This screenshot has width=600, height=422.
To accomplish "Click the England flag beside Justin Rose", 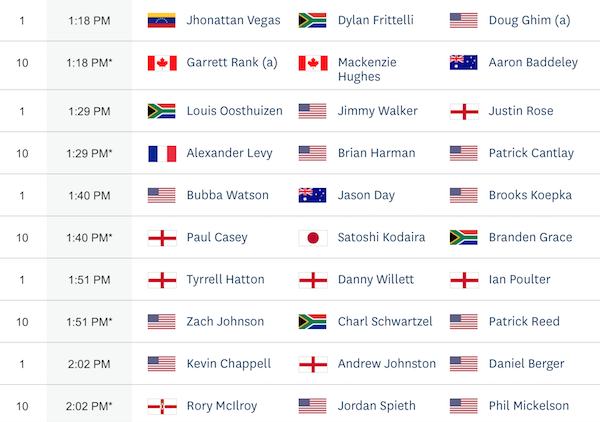I will [464, 111].
